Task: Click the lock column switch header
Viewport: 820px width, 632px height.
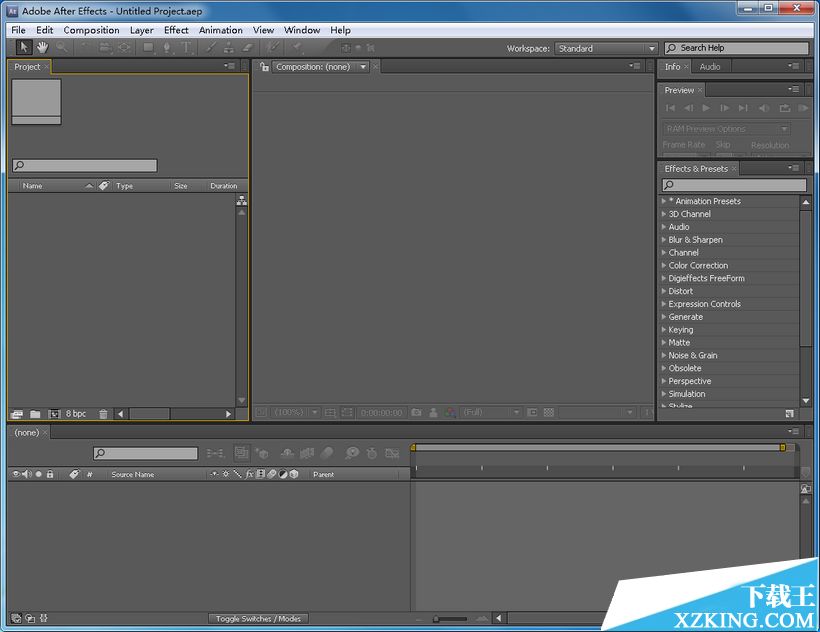Action: click(x=50, y=474)
